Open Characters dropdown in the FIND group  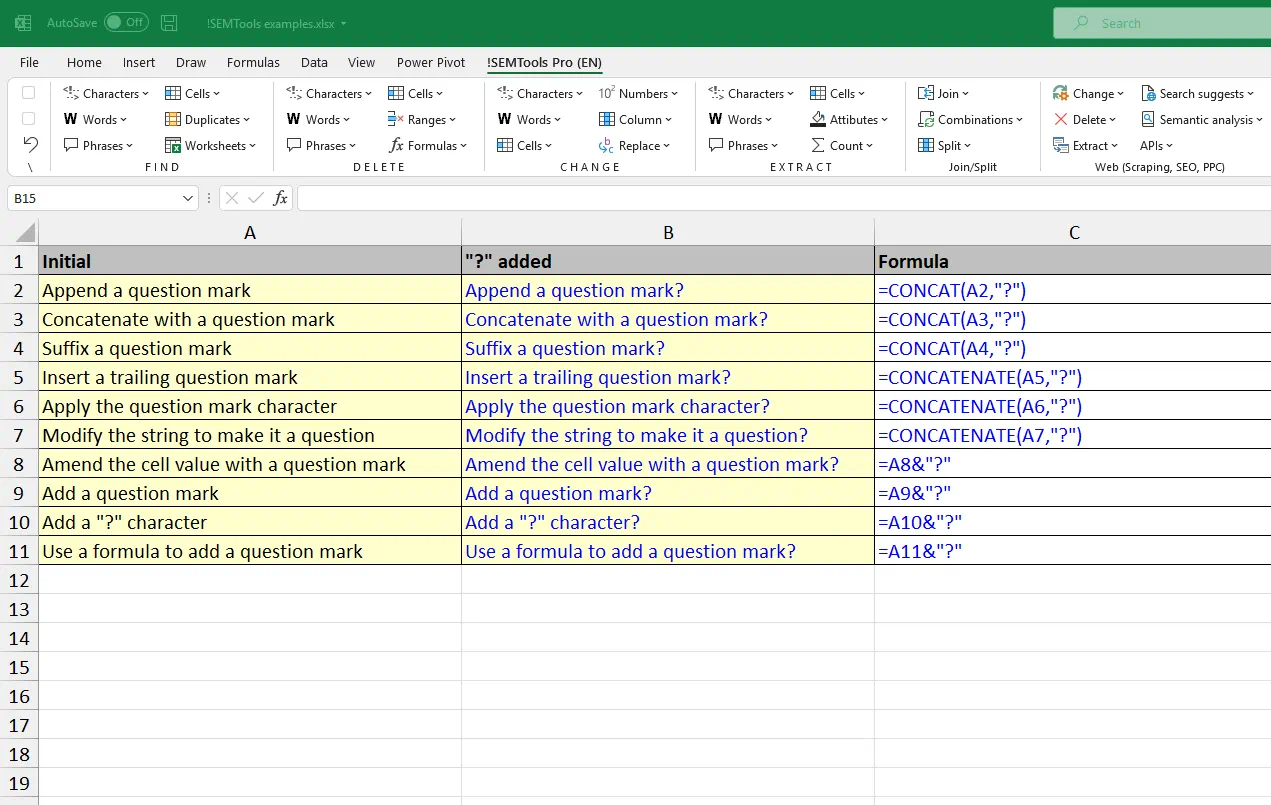click(x=106, y=93)
